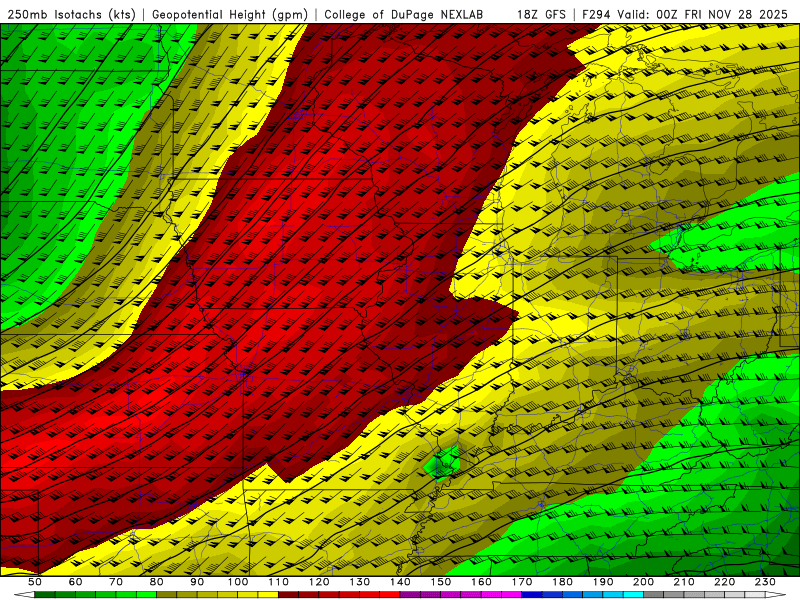The image size is (800, 600).
Task: Click the '250mb Isotachs (kts)' title text
Action: (x=72, y=14)
